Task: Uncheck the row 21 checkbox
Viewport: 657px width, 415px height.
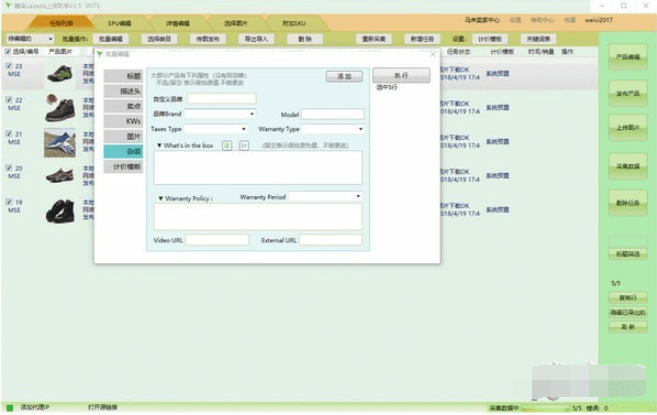Action: coord(10,134)
